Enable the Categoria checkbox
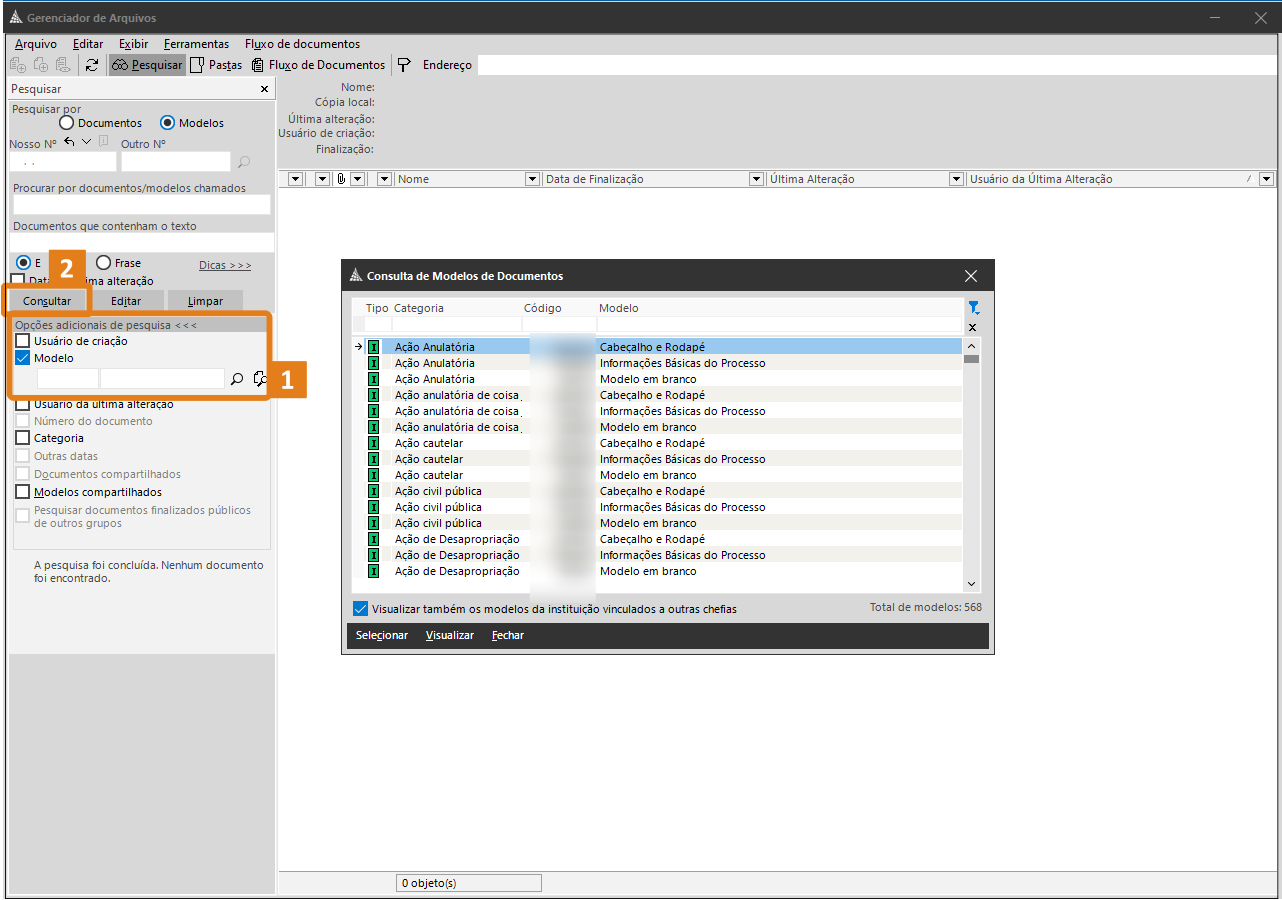Screen dimensions: 1282x900 [x=22, y=438]
